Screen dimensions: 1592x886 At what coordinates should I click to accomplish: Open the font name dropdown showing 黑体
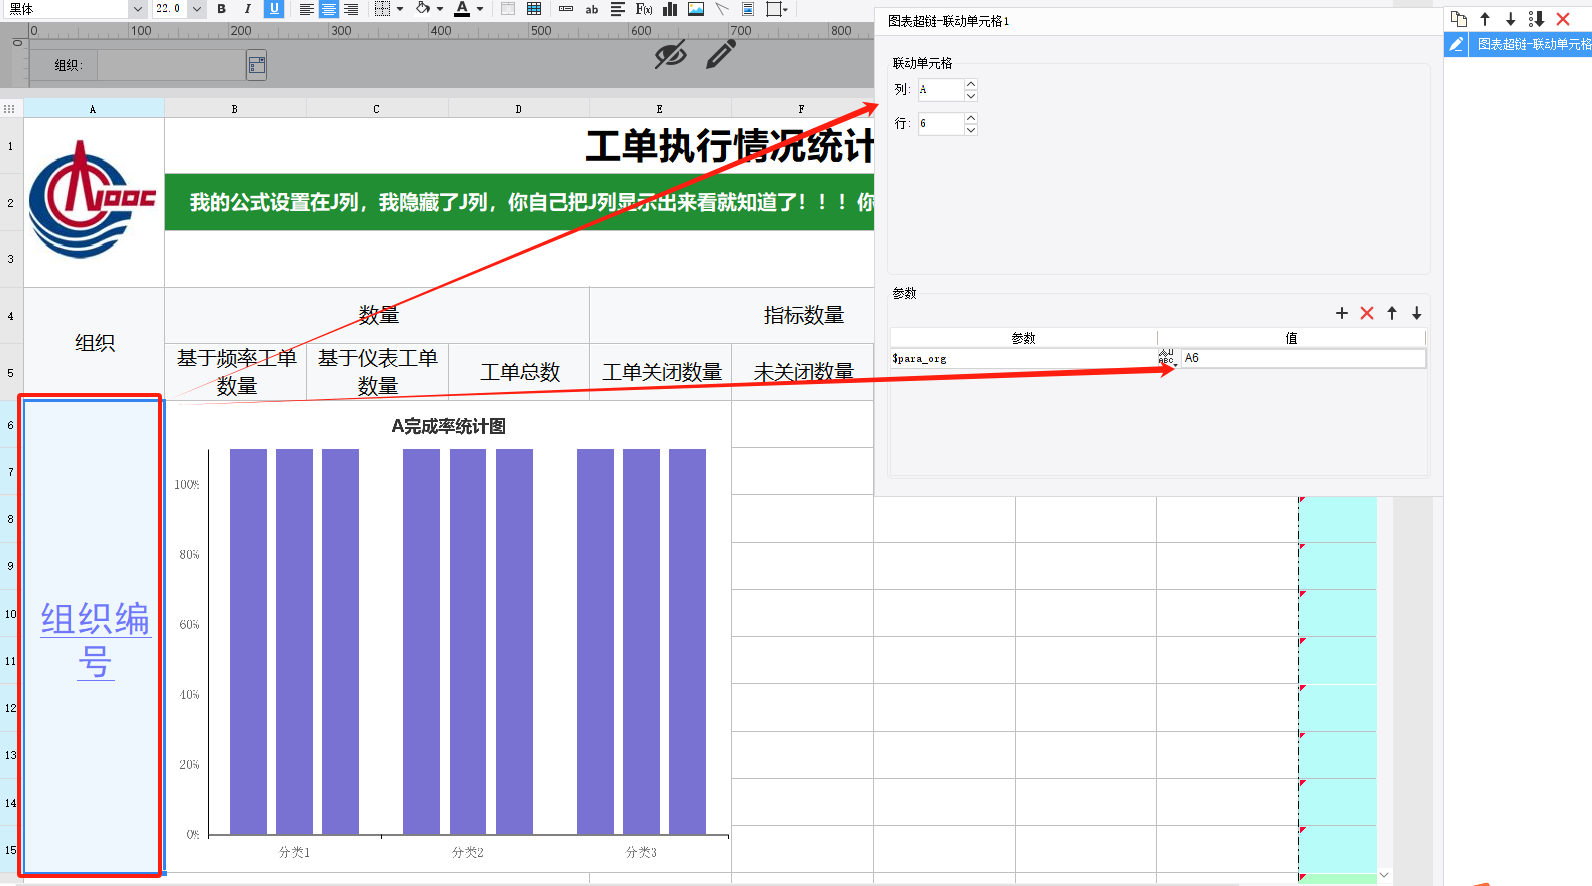click(138, 9)
